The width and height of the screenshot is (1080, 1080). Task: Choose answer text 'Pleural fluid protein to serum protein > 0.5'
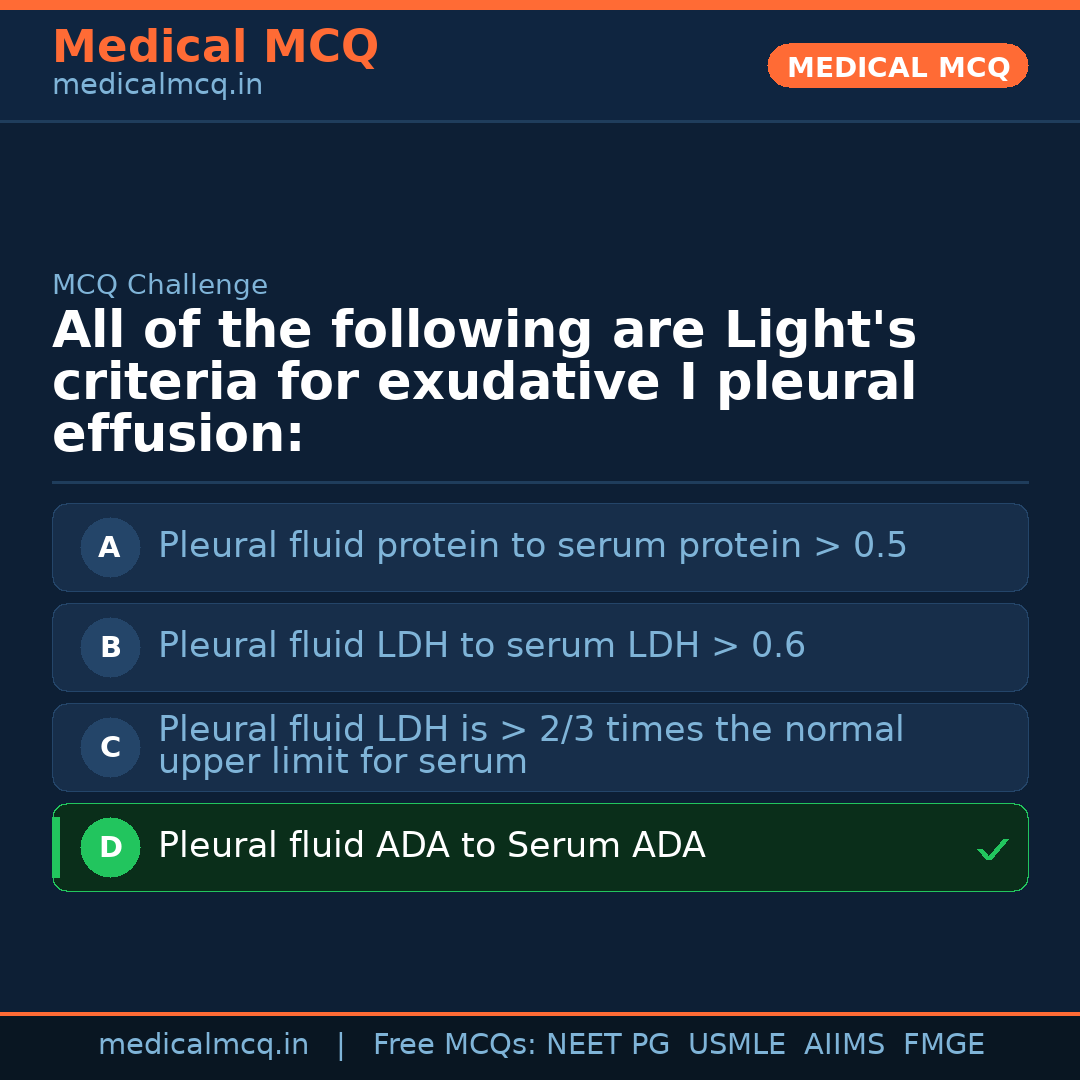click(532, 546)
